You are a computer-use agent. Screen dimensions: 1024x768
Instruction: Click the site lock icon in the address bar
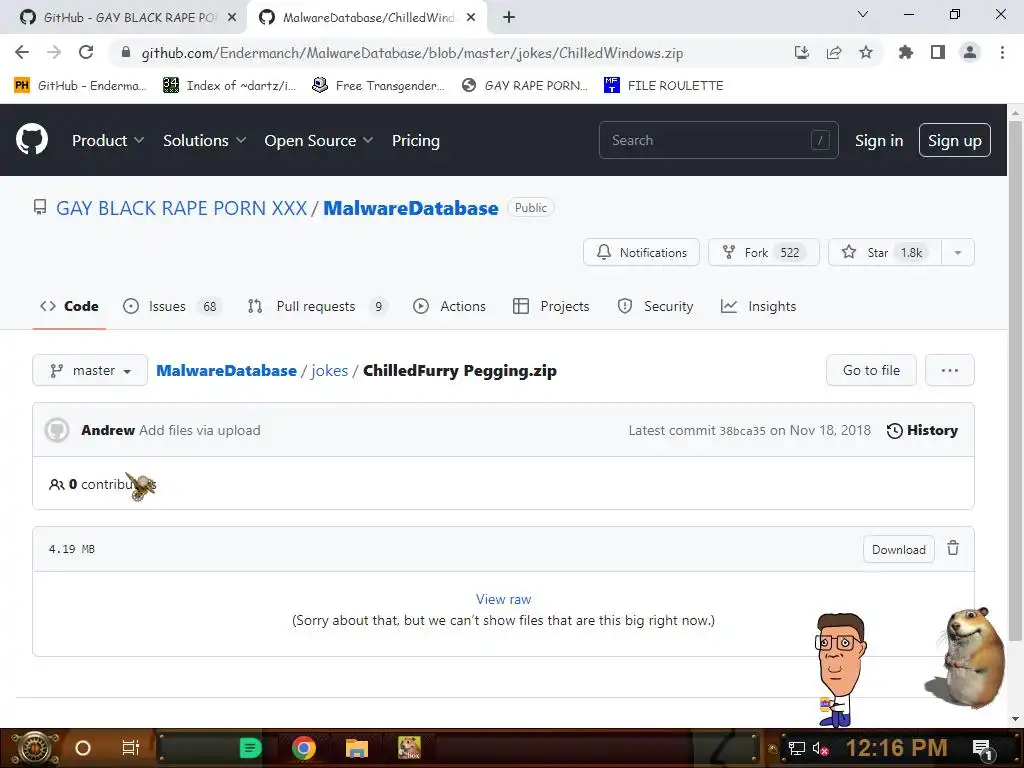point(126,53)
